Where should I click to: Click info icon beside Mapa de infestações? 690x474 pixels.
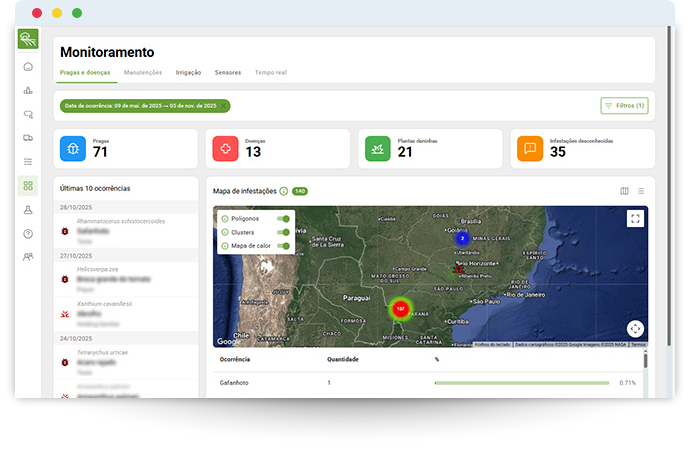pos(284,191)
